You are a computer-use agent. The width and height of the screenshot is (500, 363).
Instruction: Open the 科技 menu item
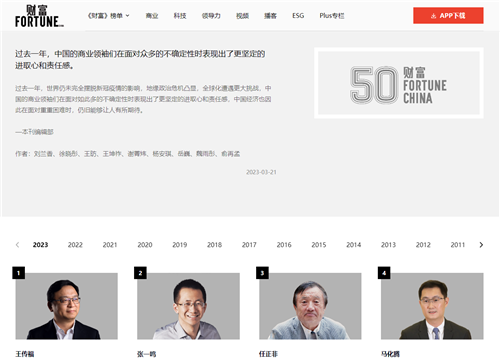click(x=180, y=16)
